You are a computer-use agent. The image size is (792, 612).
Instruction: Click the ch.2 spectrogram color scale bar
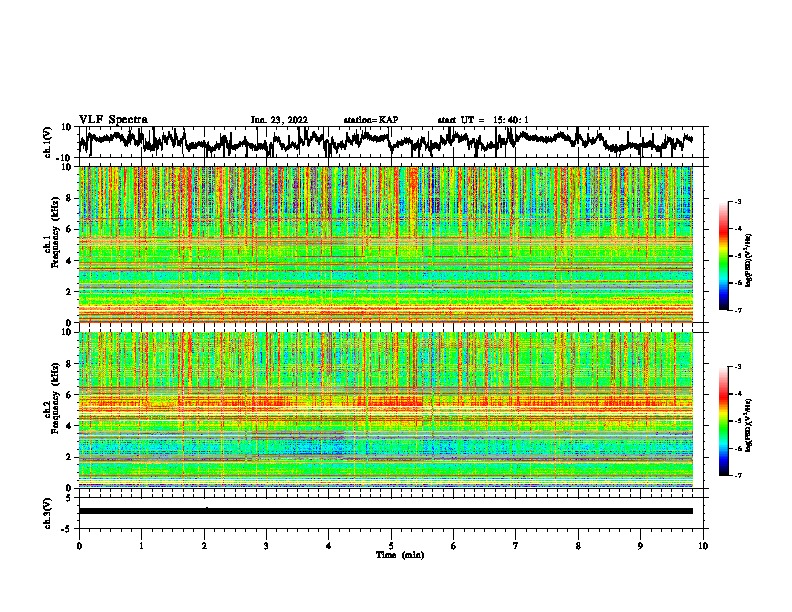click(723, 421)
